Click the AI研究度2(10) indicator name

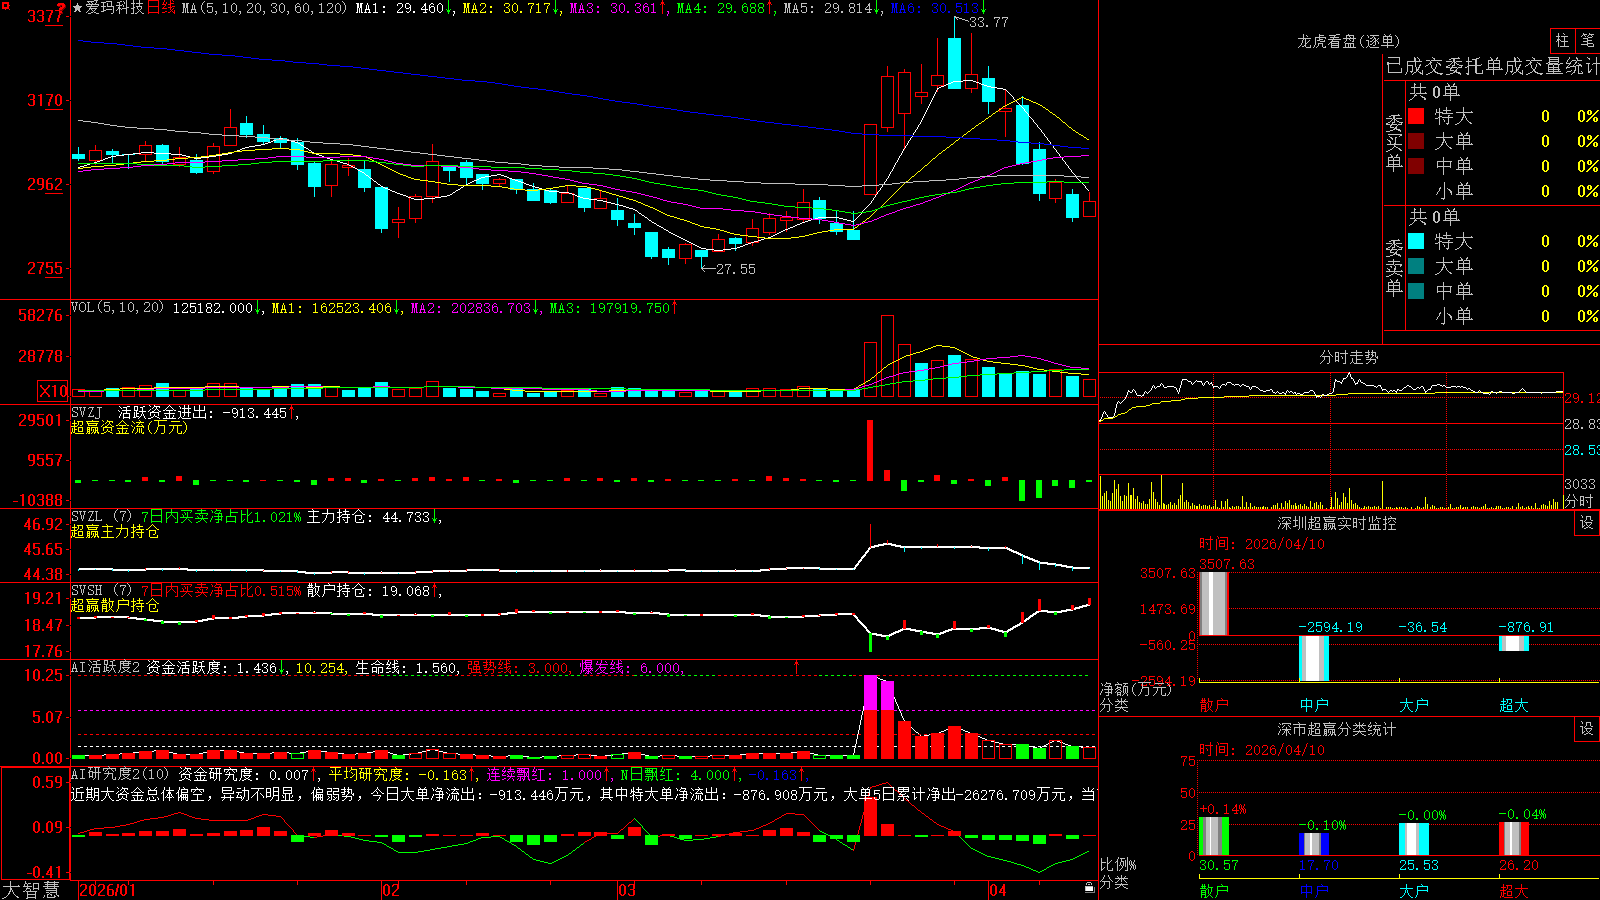(x=120, y=774)
